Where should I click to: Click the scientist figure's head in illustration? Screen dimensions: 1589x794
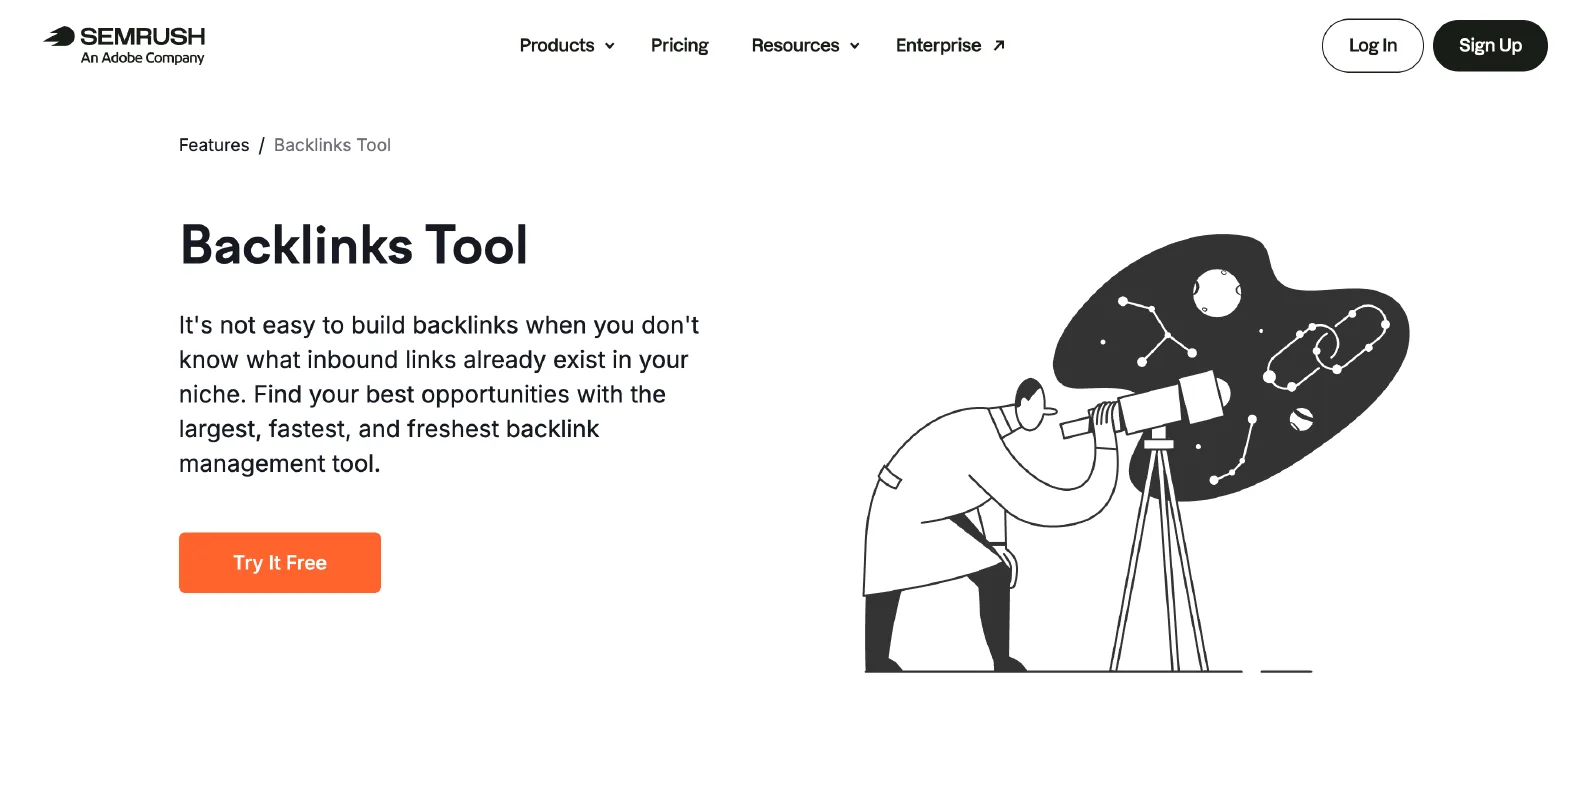(x=1033, y=403)
